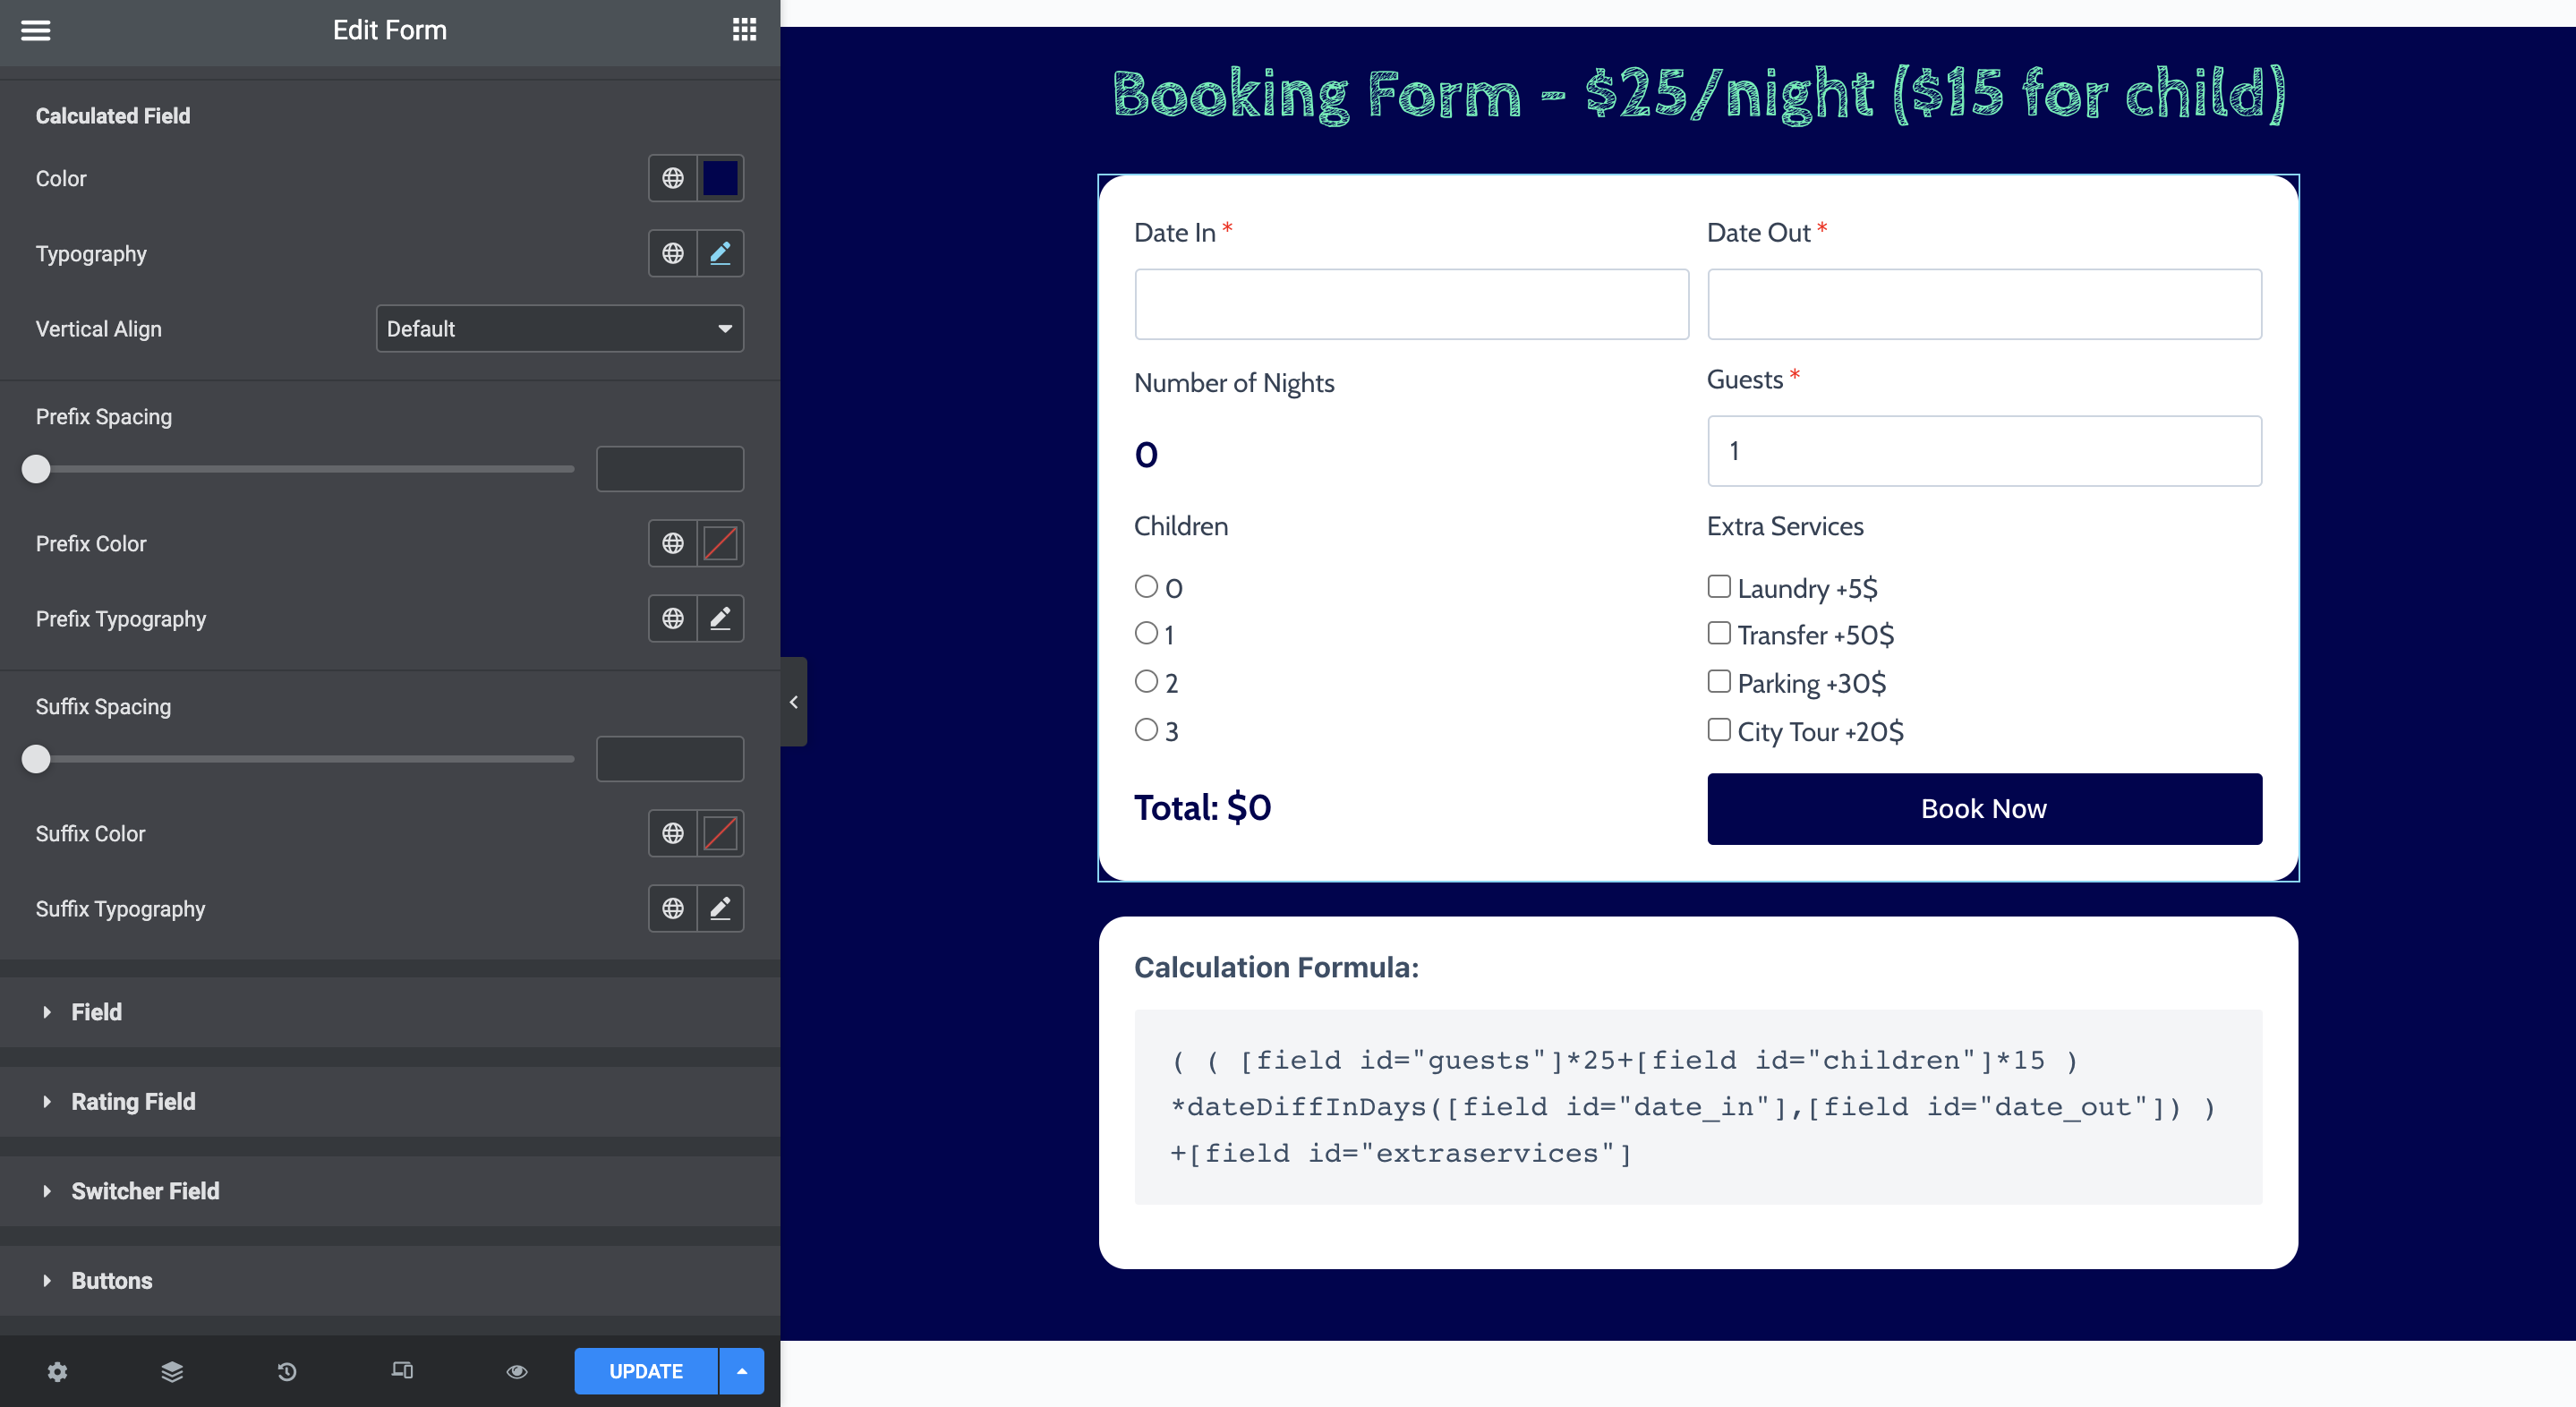This screenshot has width=2576, height=1407.
Task: Open revision History icon
Action: [287, 1371]
